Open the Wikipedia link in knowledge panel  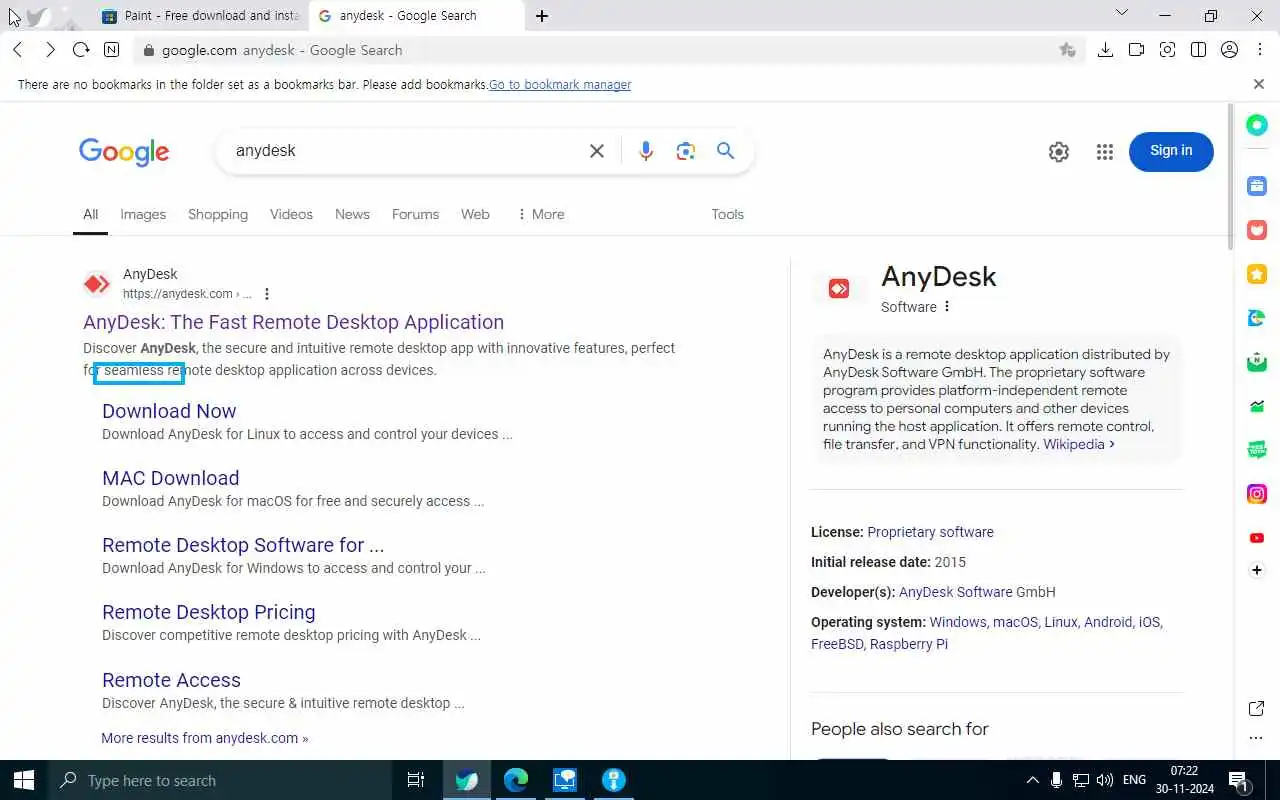[1078, 444]
